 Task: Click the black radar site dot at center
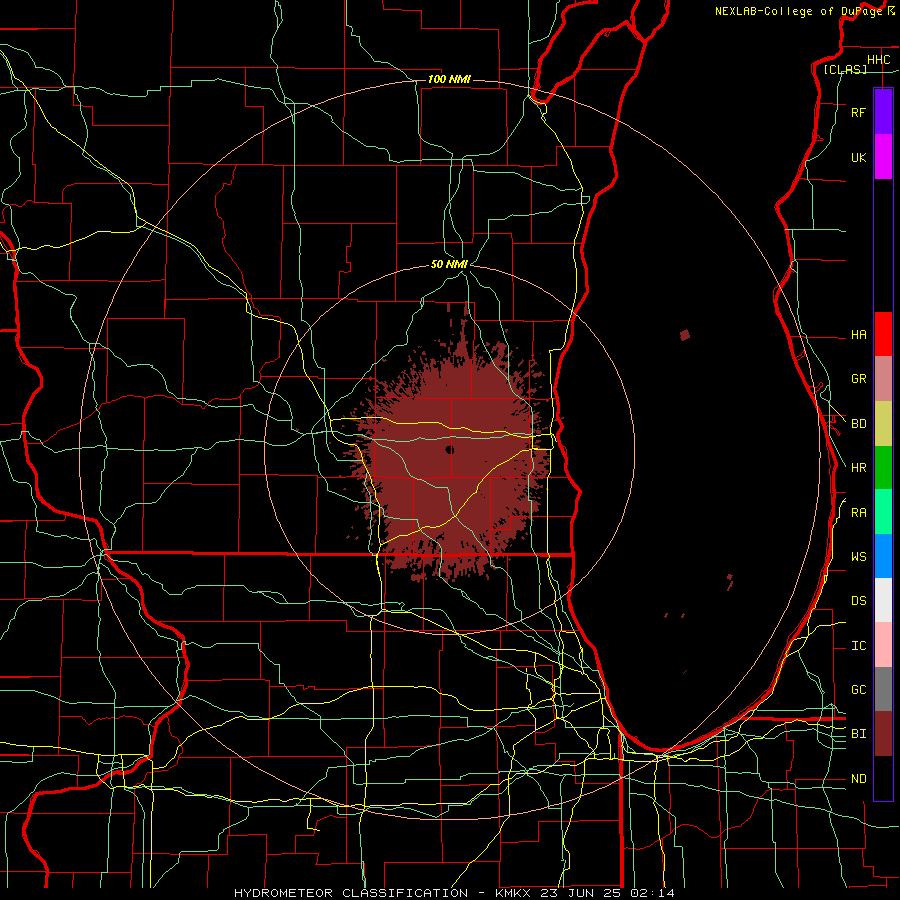tap(449, 449)
